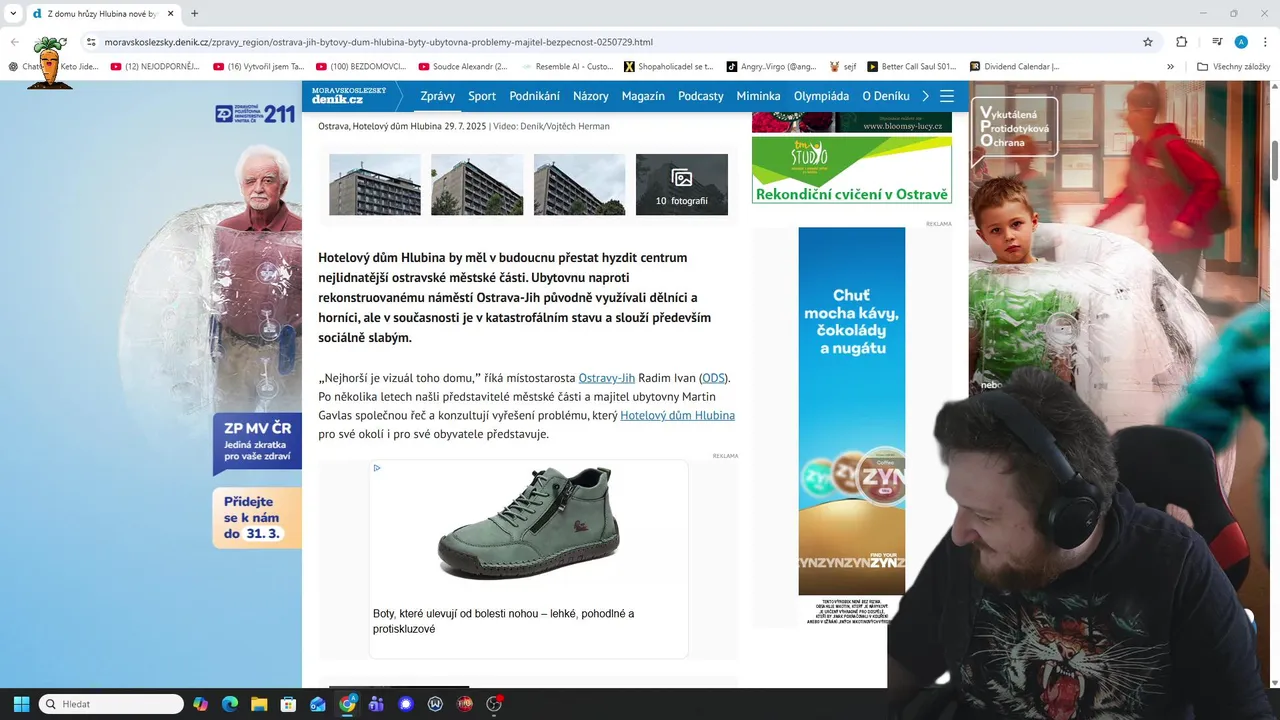The width and height of the screenshot is (1280, 720).
Task: Open the Podcasty section
Action: tap(701, 96)
